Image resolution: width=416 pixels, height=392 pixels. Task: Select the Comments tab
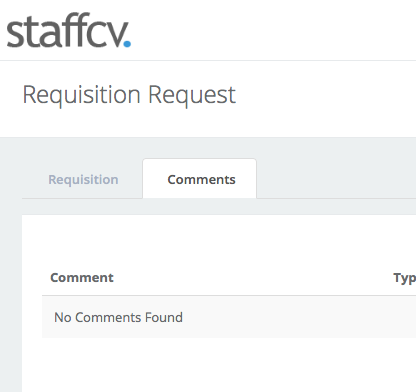200,179
